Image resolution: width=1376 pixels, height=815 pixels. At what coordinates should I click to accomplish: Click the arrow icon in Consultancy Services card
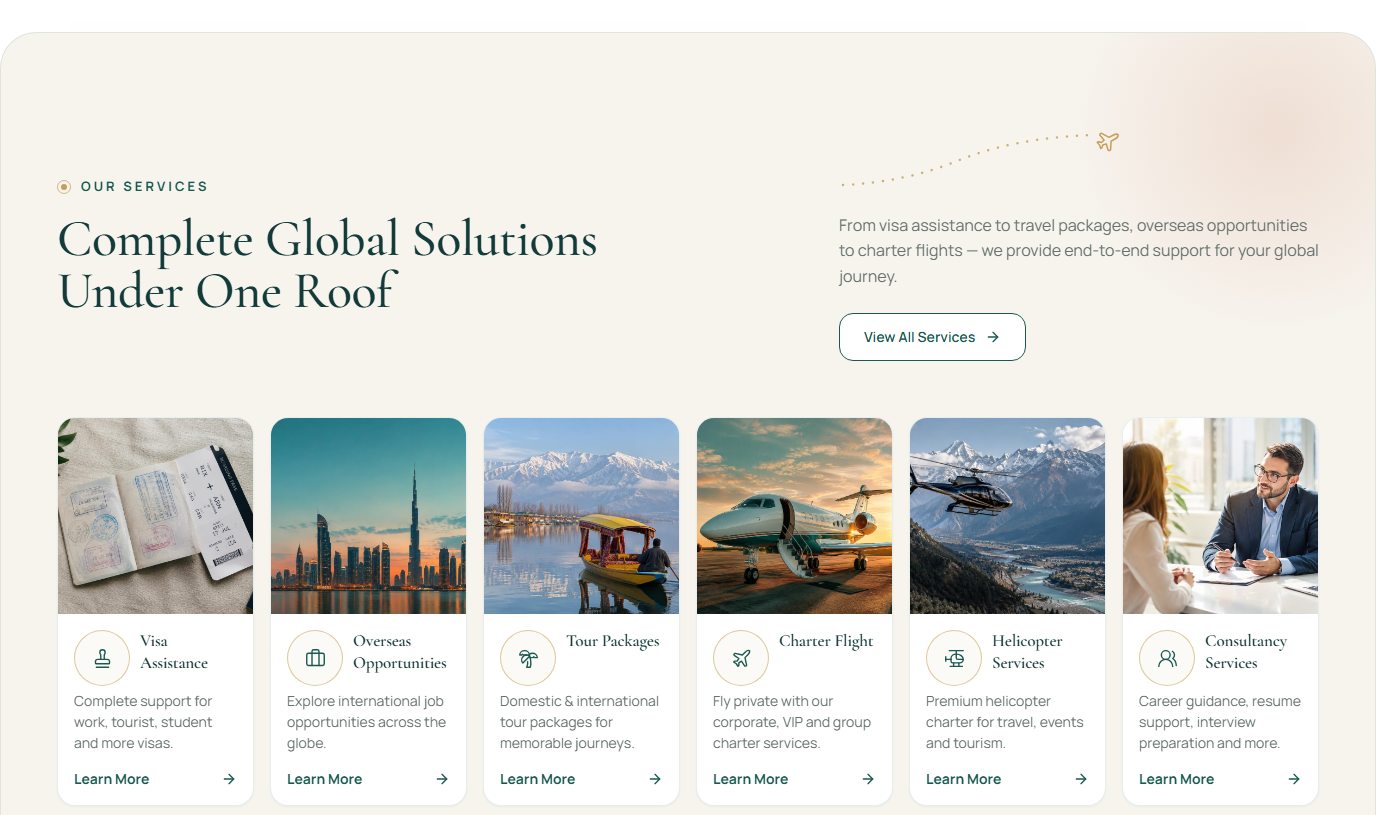[1294, 779]
